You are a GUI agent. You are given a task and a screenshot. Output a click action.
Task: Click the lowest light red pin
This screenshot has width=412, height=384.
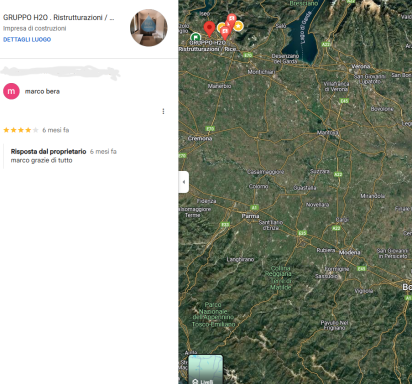click(225, 33)
